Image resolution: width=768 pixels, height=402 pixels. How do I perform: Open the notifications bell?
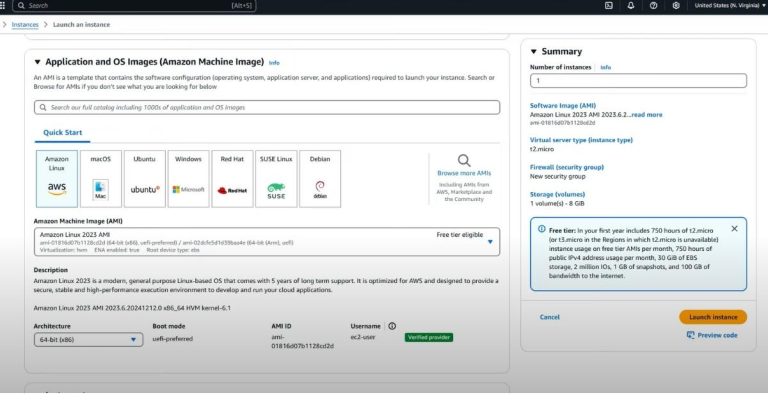point(631,5)
